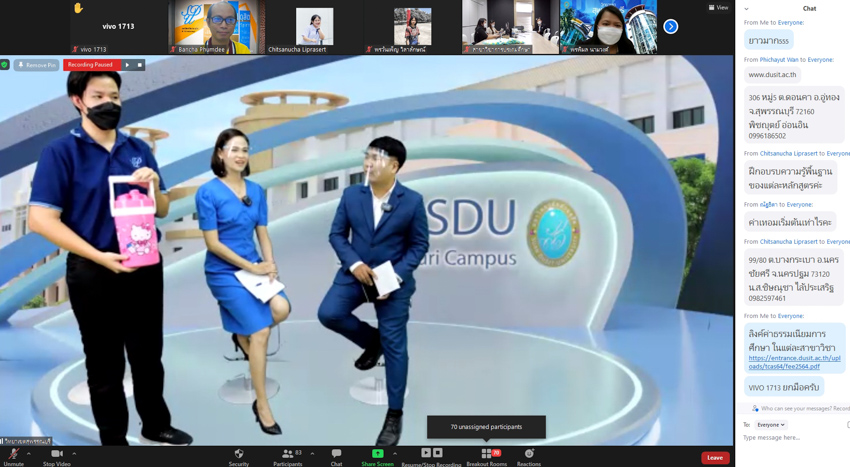Screen dimensions: 850x467
Task: Click the Unmute microphone icon
Action: pyautogui.click(x=14, y=454)
